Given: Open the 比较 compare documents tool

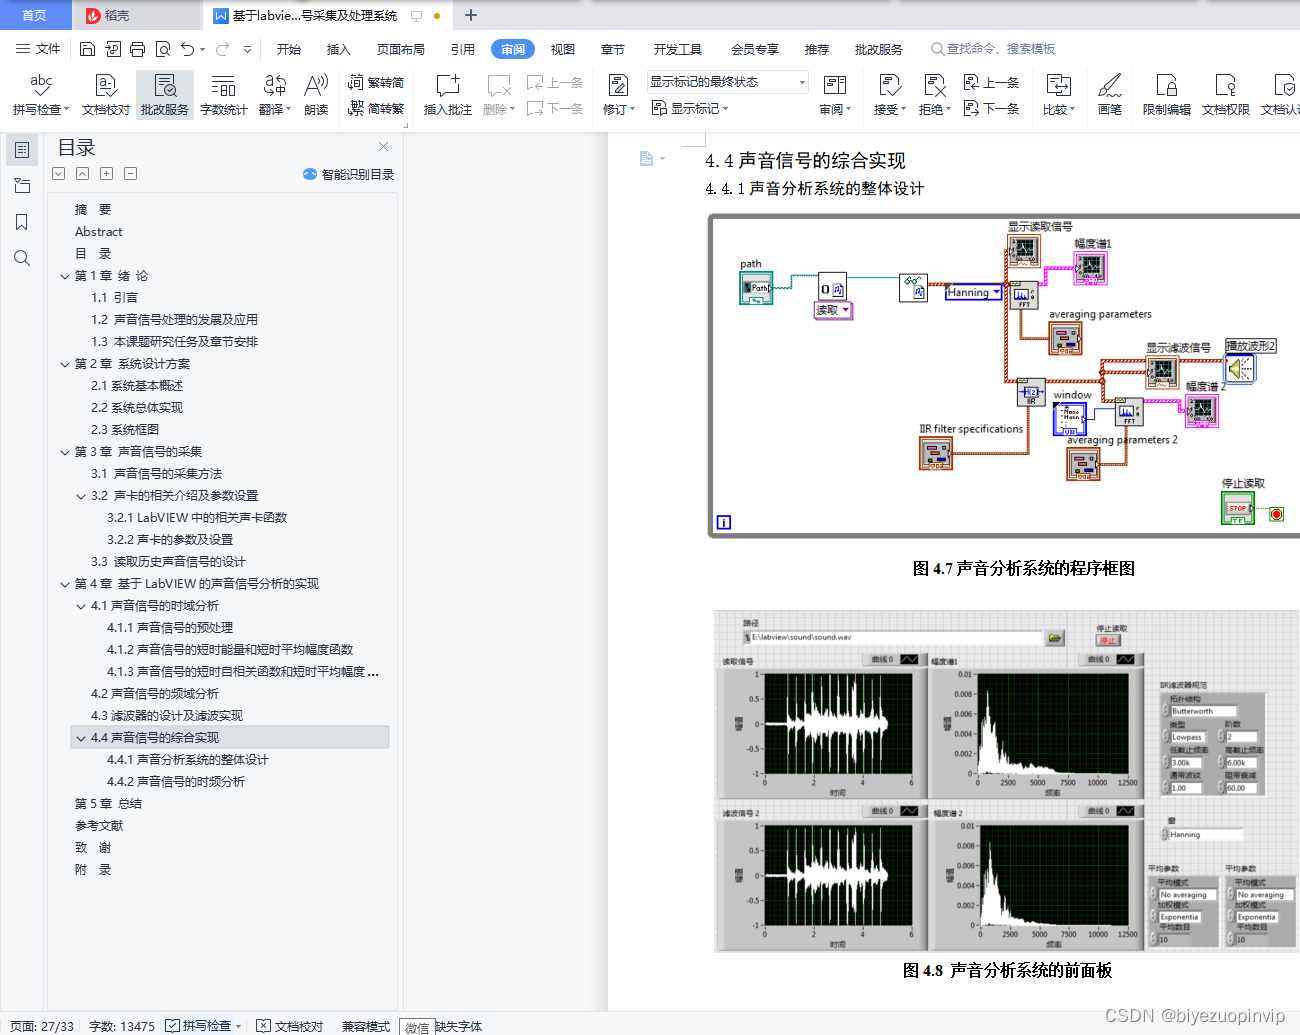Looking at the screenshot, I should 1058,95.
